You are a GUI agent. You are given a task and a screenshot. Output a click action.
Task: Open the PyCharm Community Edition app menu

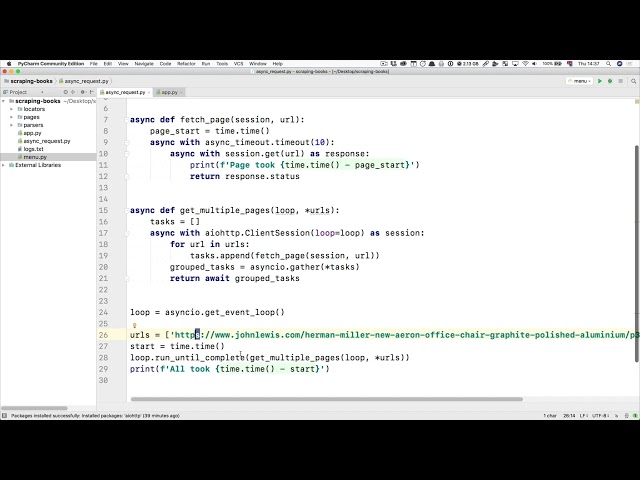51,64
